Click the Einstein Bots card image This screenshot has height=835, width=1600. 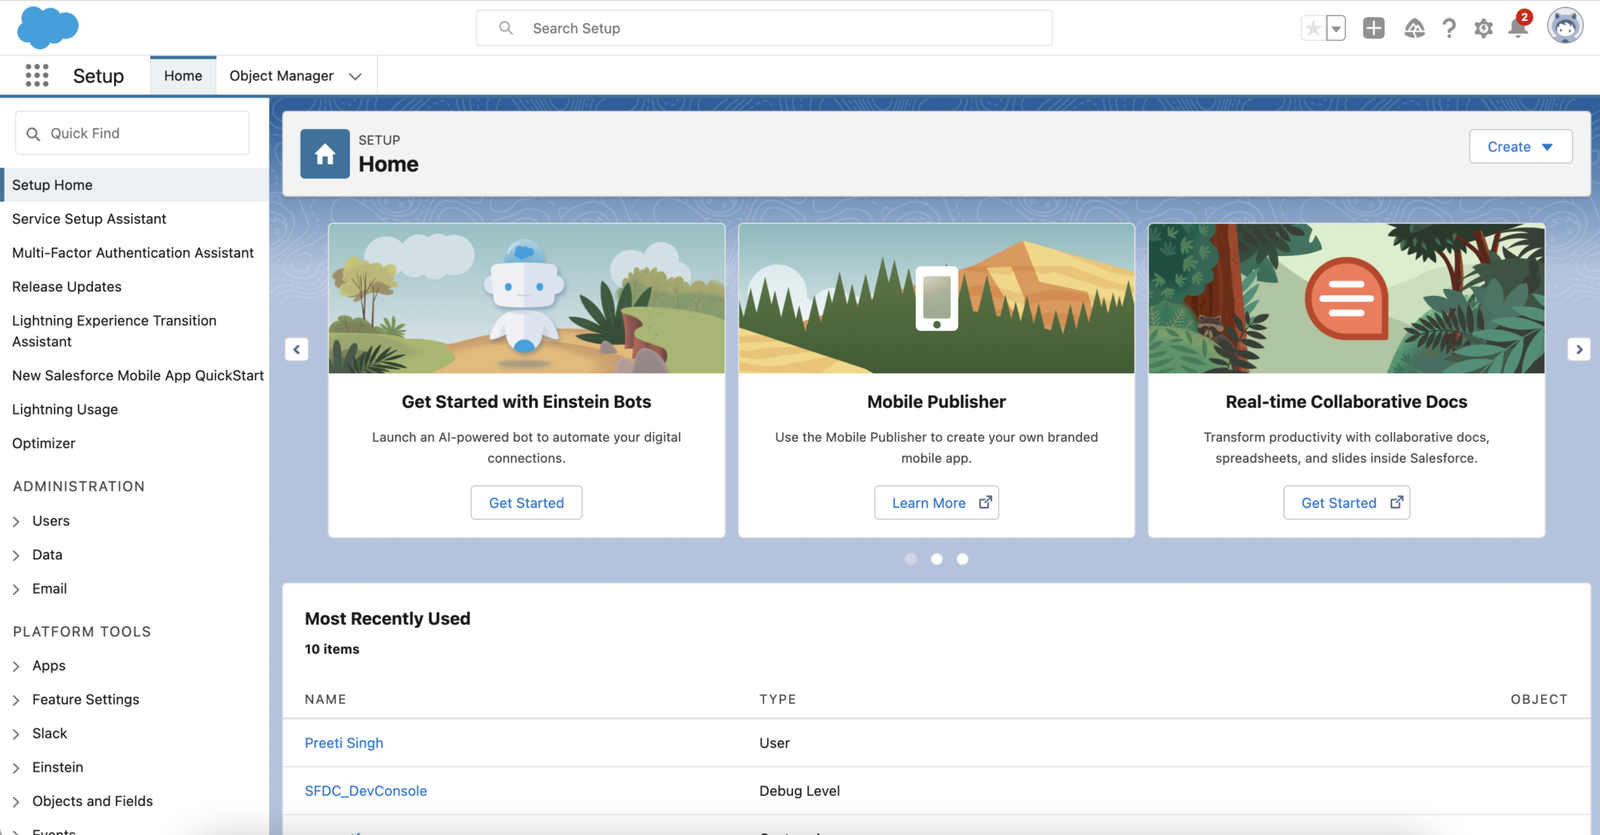click(x=527, y=298)
